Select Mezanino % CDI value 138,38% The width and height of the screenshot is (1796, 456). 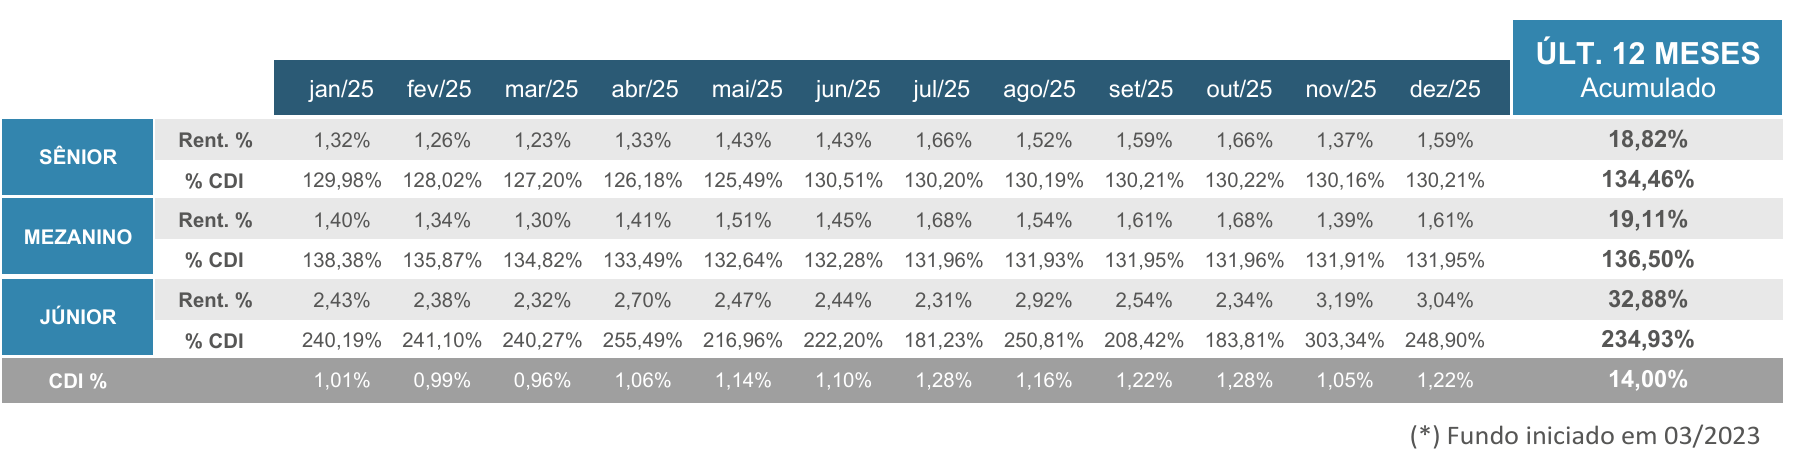pyautogui.click(x=342, y=260)
